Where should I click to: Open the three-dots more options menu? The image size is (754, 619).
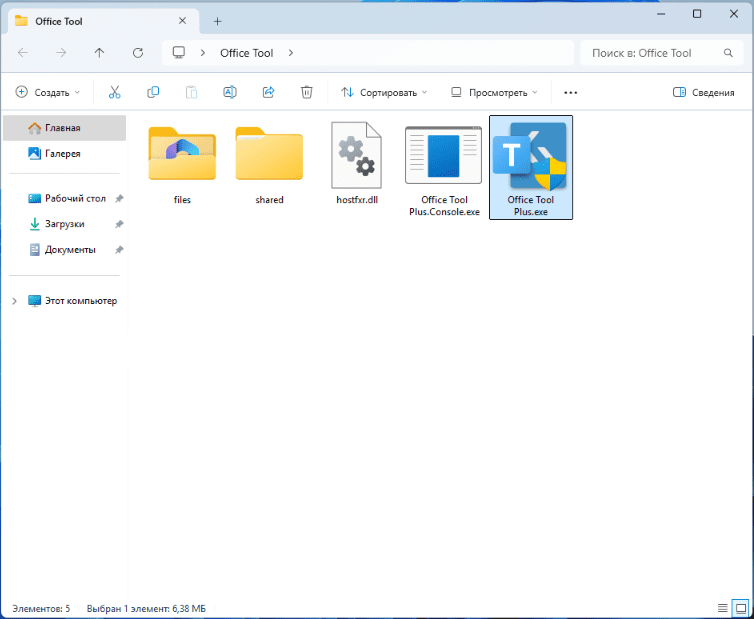[x=571, y=92]
